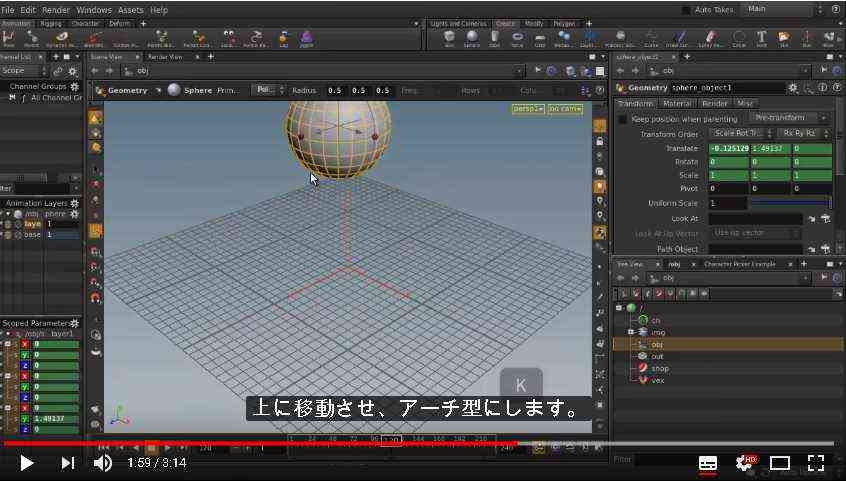Screen dimensions: 846x482
Task: Mute the YouTube video volume
Action: 103,463
